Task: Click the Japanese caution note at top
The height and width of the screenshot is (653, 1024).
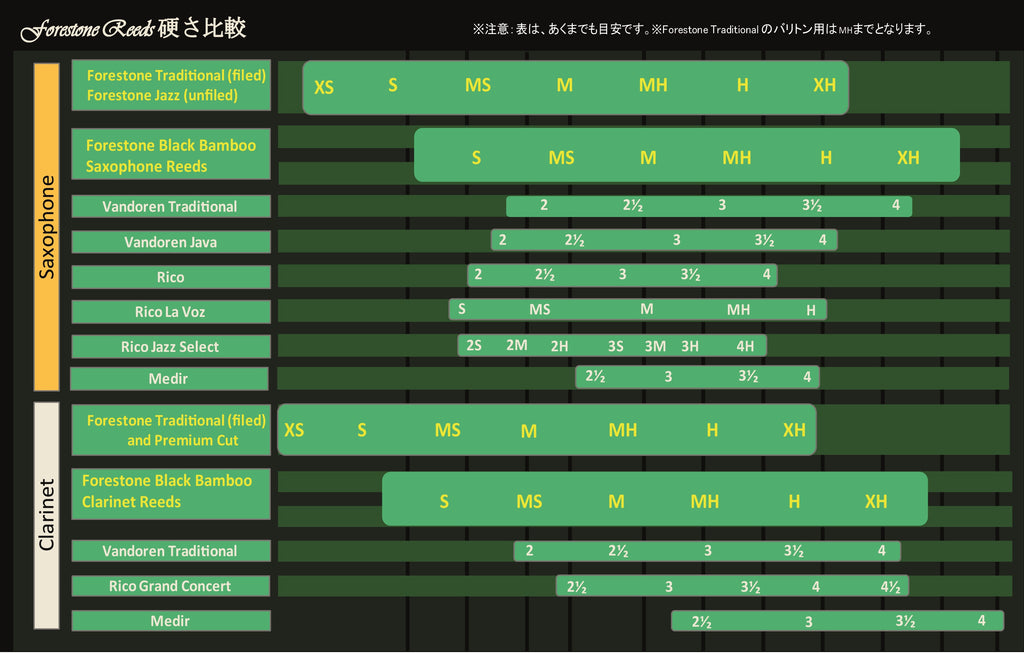Action: pos(702,30)
